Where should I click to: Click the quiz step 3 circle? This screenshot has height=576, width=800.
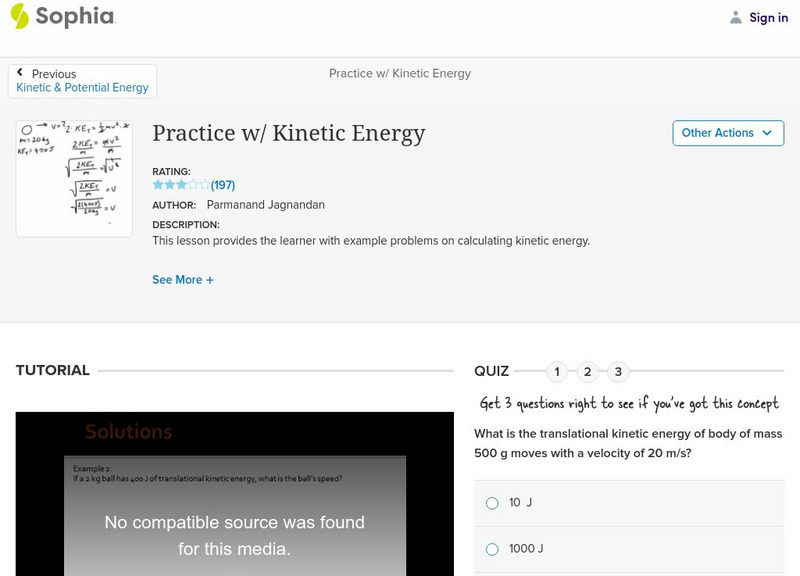[620, 370]
